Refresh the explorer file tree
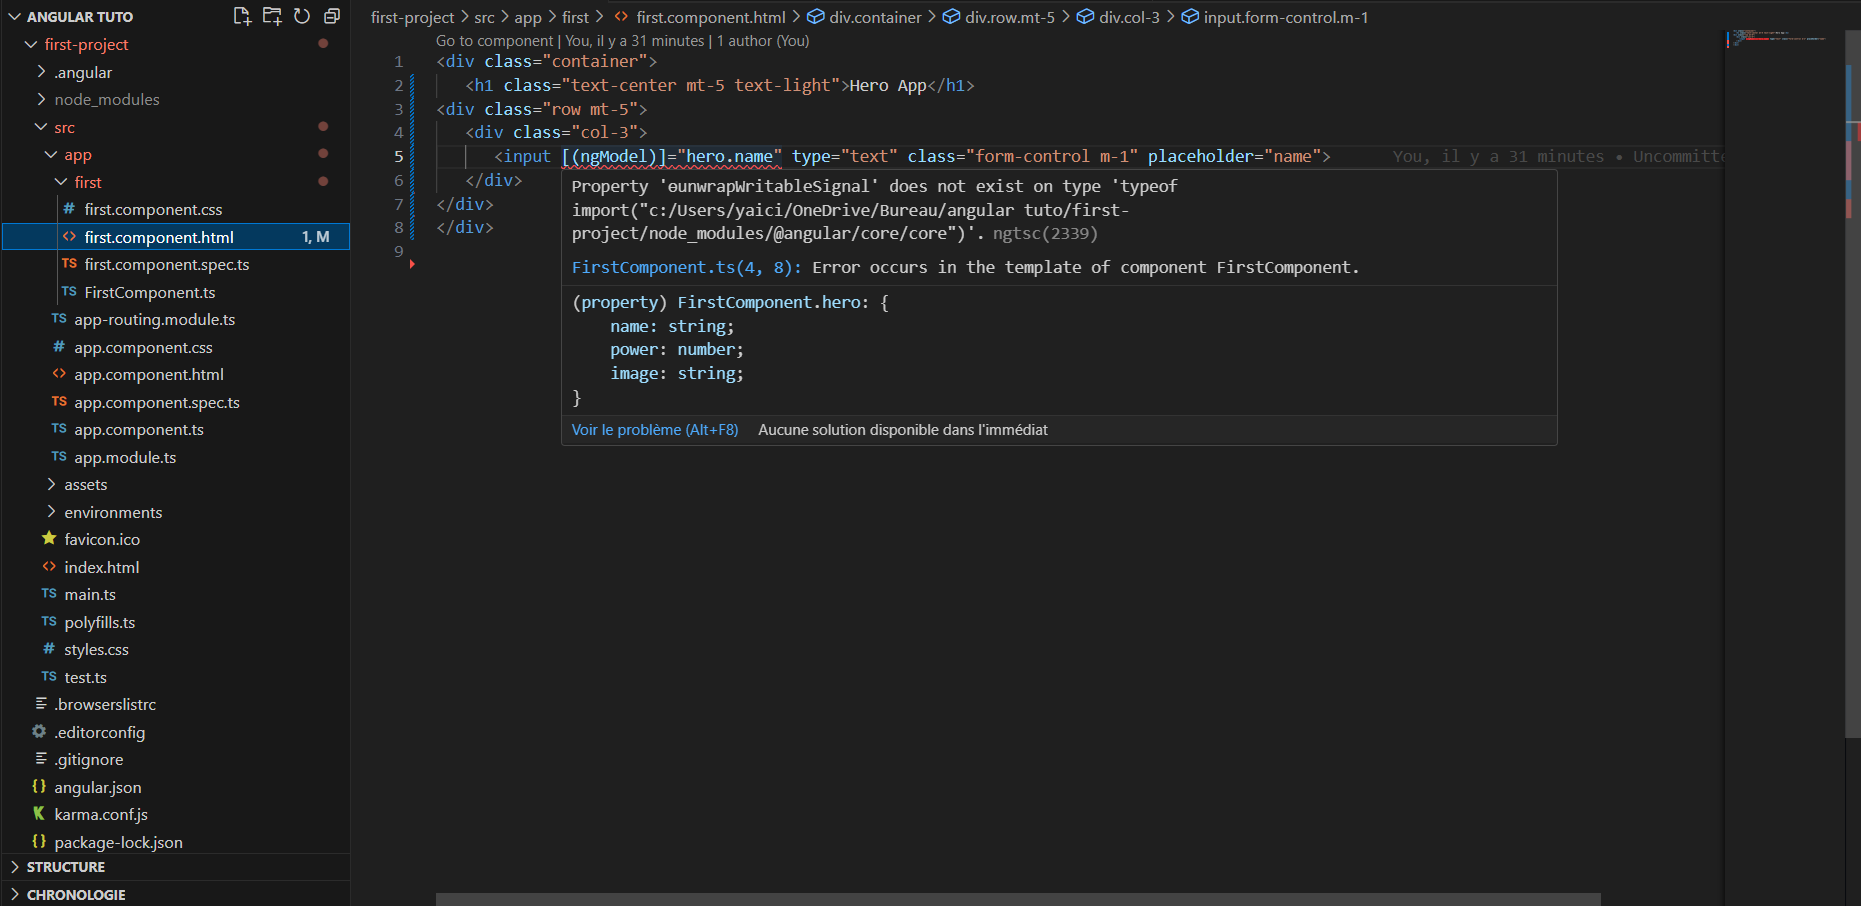The height and width of the screenshot is (906, 1861). tap(302, 16)
